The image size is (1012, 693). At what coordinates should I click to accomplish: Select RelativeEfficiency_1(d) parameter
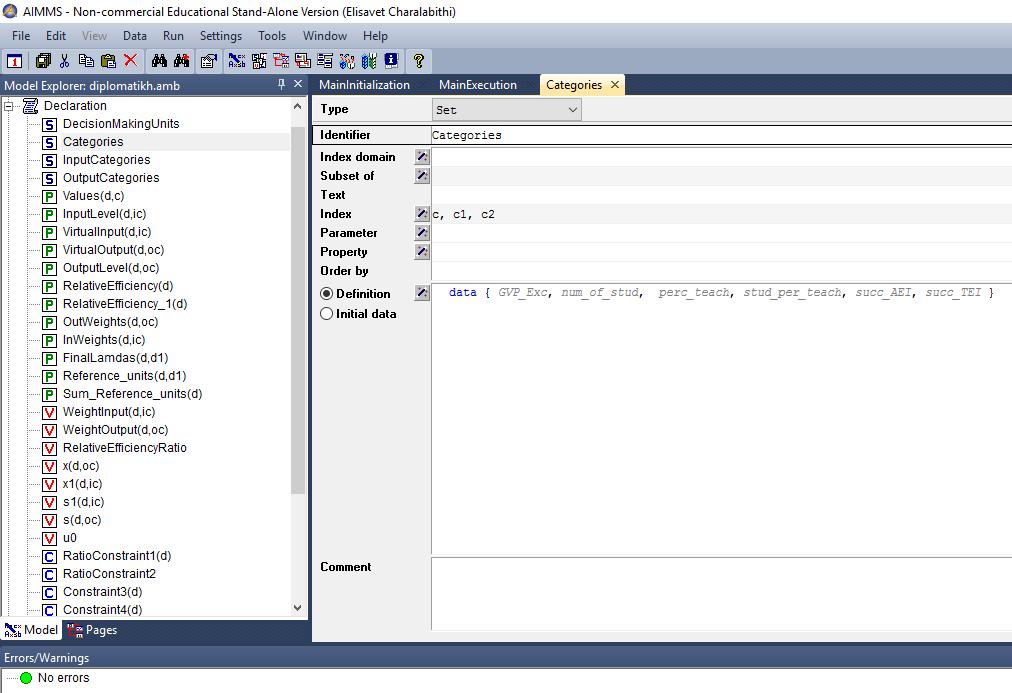[x=125, y=304]
